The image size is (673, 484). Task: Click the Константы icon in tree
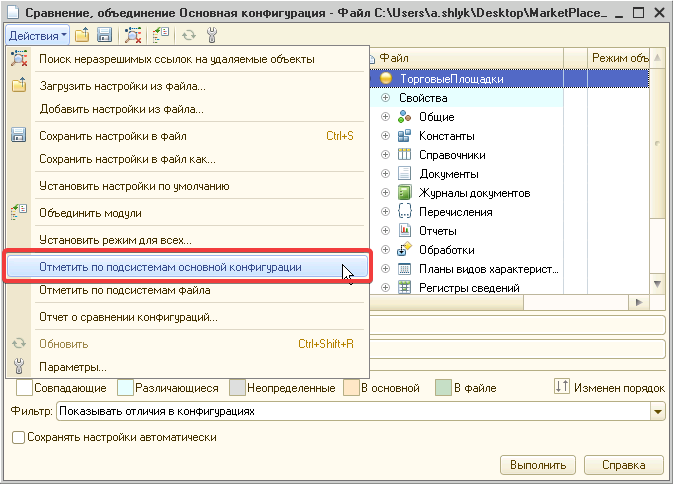tap(405, 136)
